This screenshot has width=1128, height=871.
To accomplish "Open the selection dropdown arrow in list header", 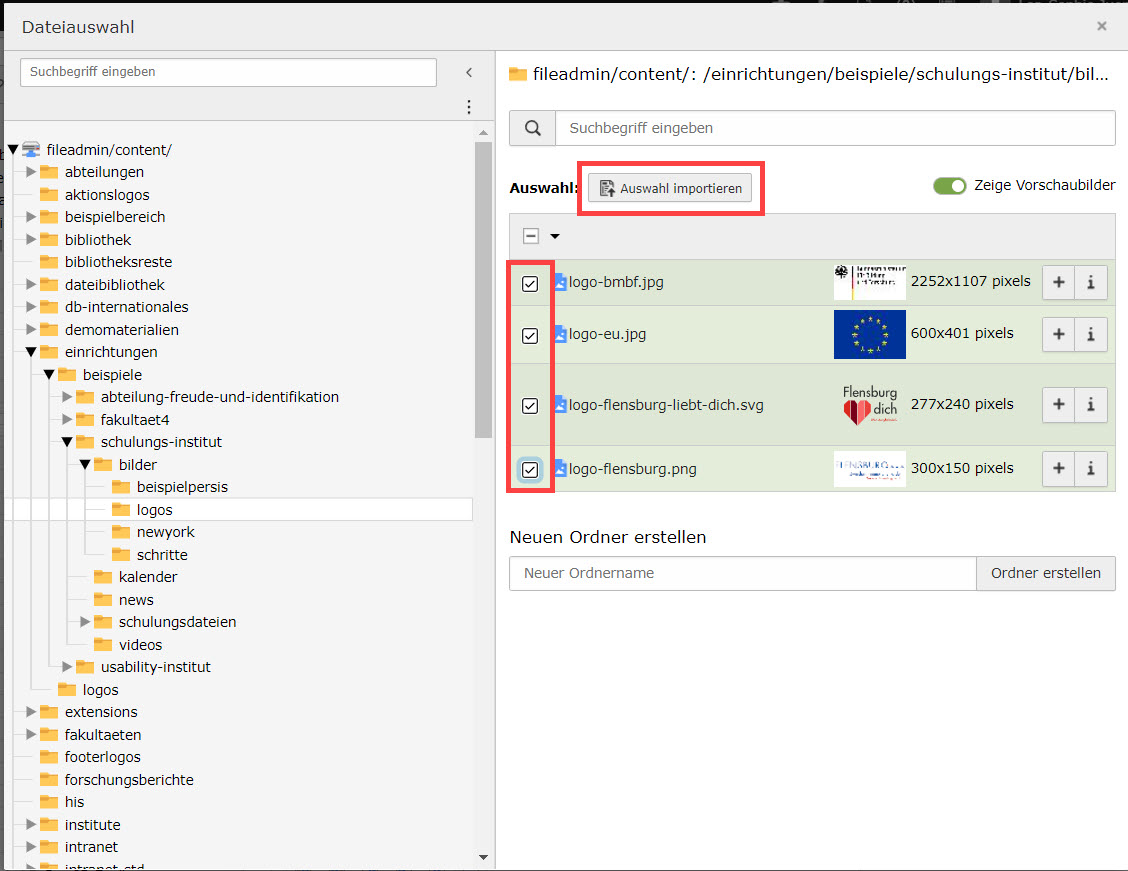I will [x=555, y=237].
